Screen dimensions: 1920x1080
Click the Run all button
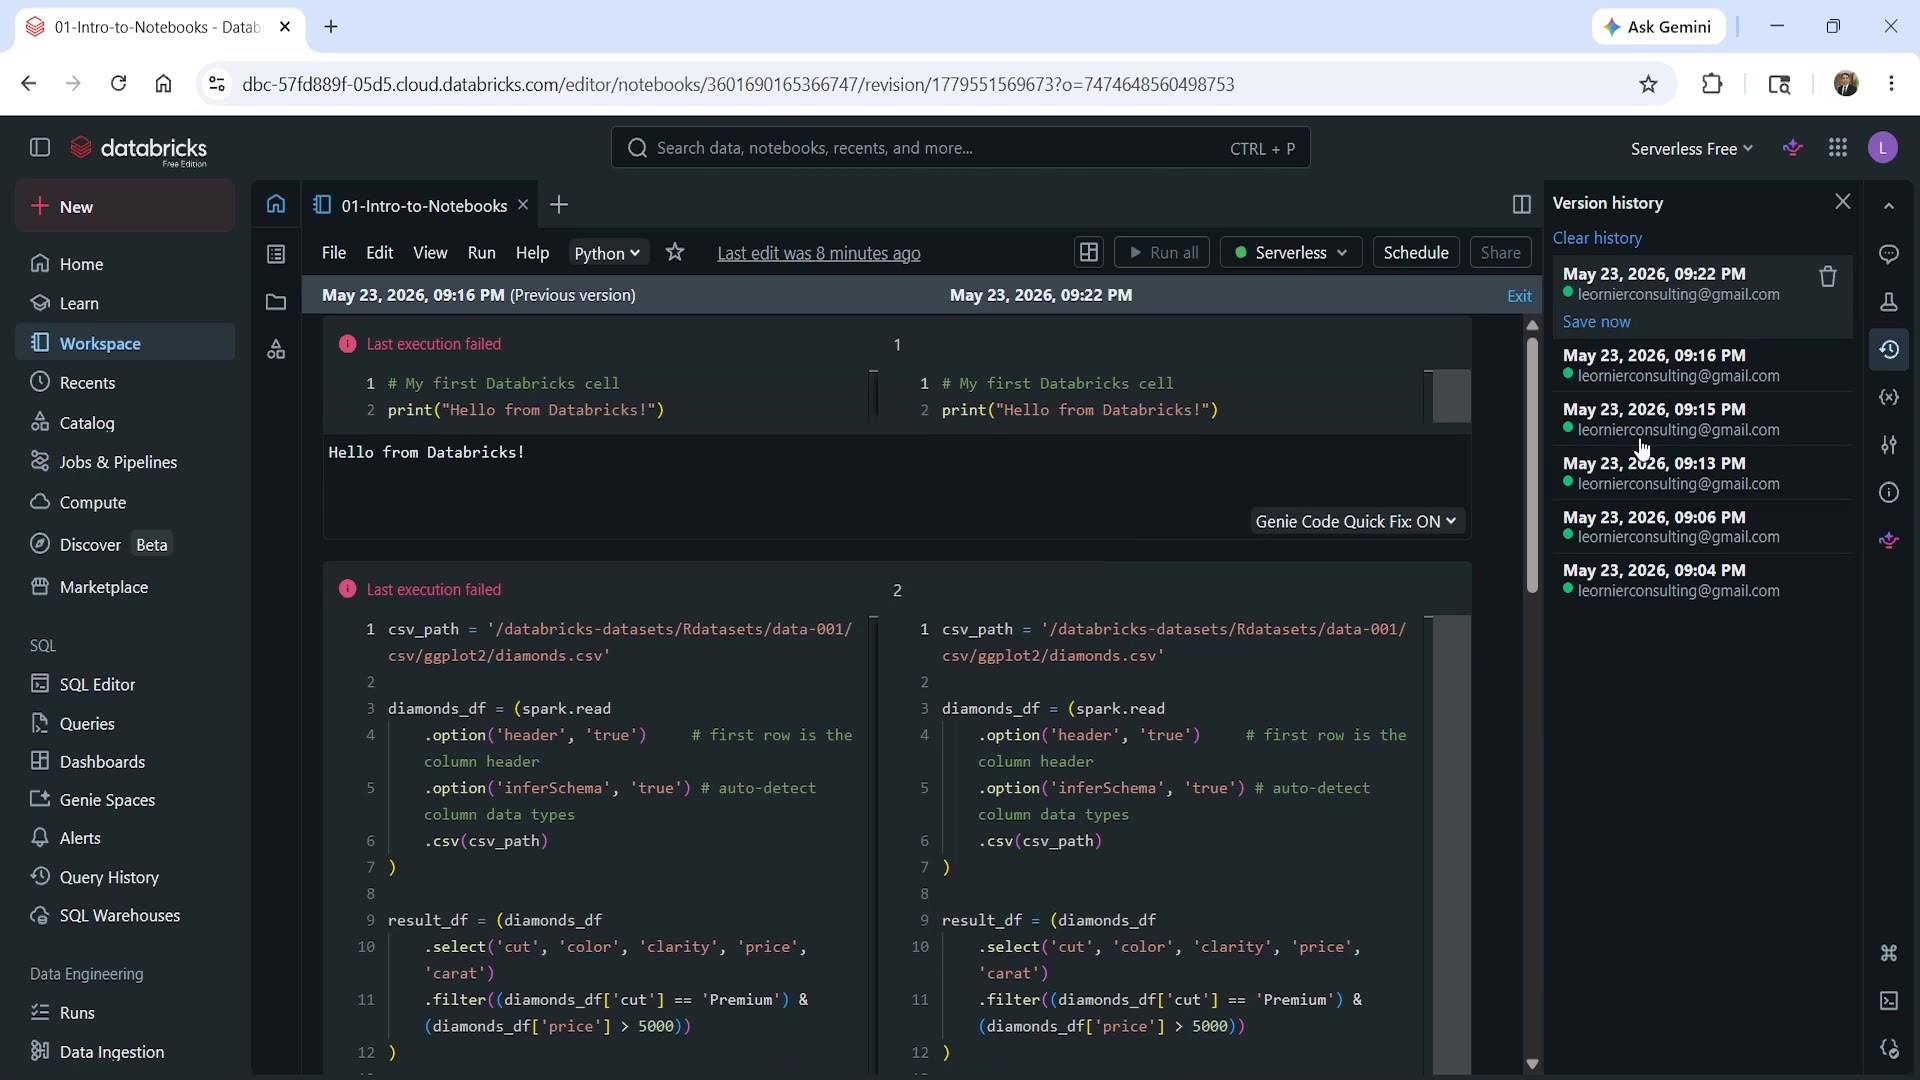1162,253
